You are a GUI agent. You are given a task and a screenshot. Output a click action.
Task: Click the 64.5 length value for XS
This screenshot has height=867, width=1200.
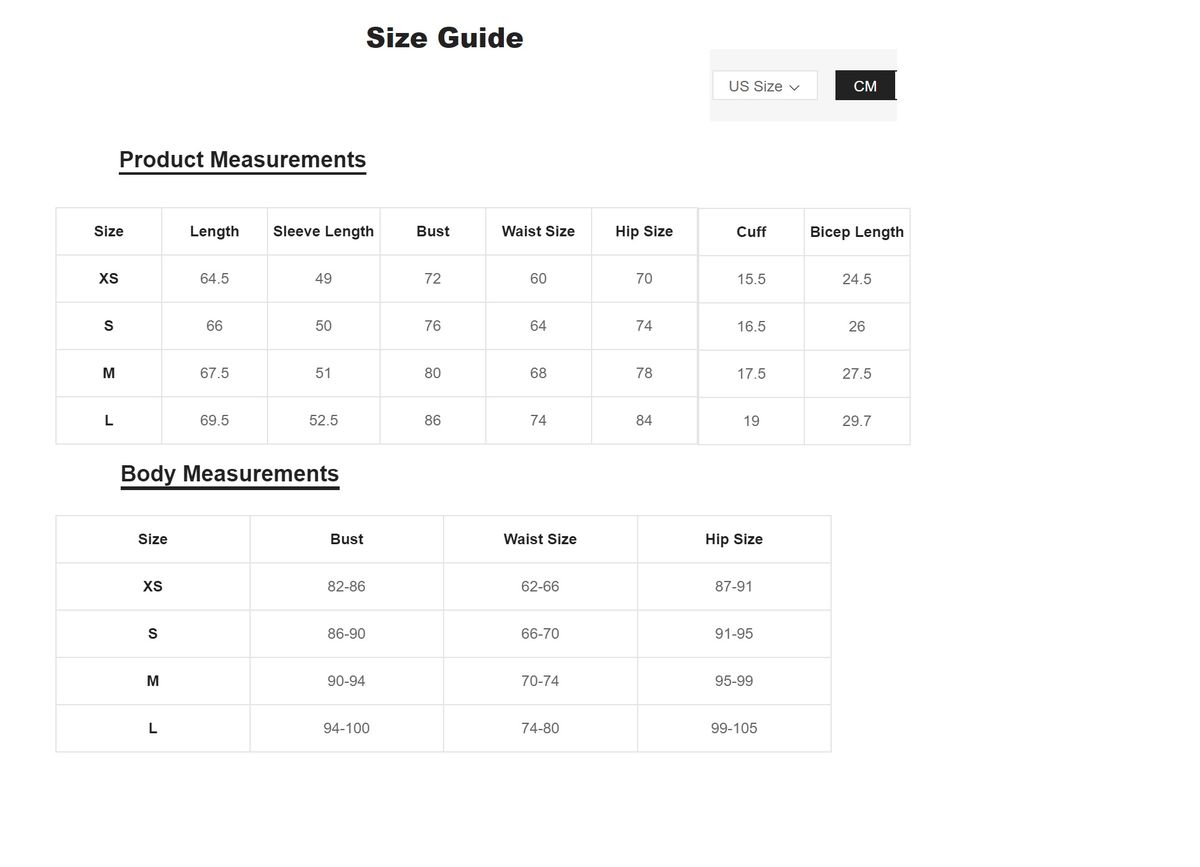[214, 279]
